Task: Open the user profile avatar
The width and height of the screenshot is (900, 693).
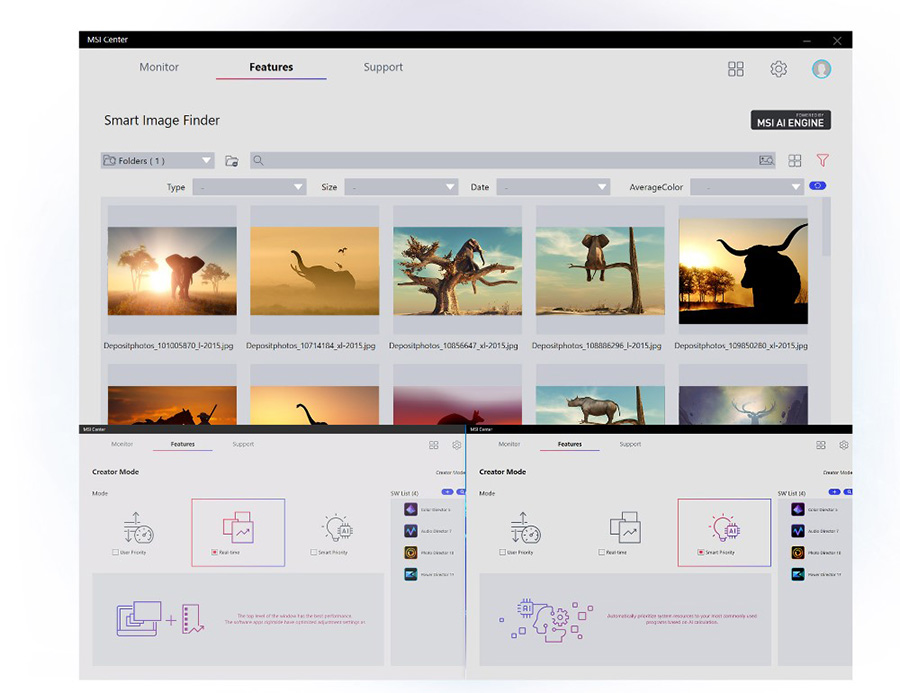Action: (x=821, y=69)
